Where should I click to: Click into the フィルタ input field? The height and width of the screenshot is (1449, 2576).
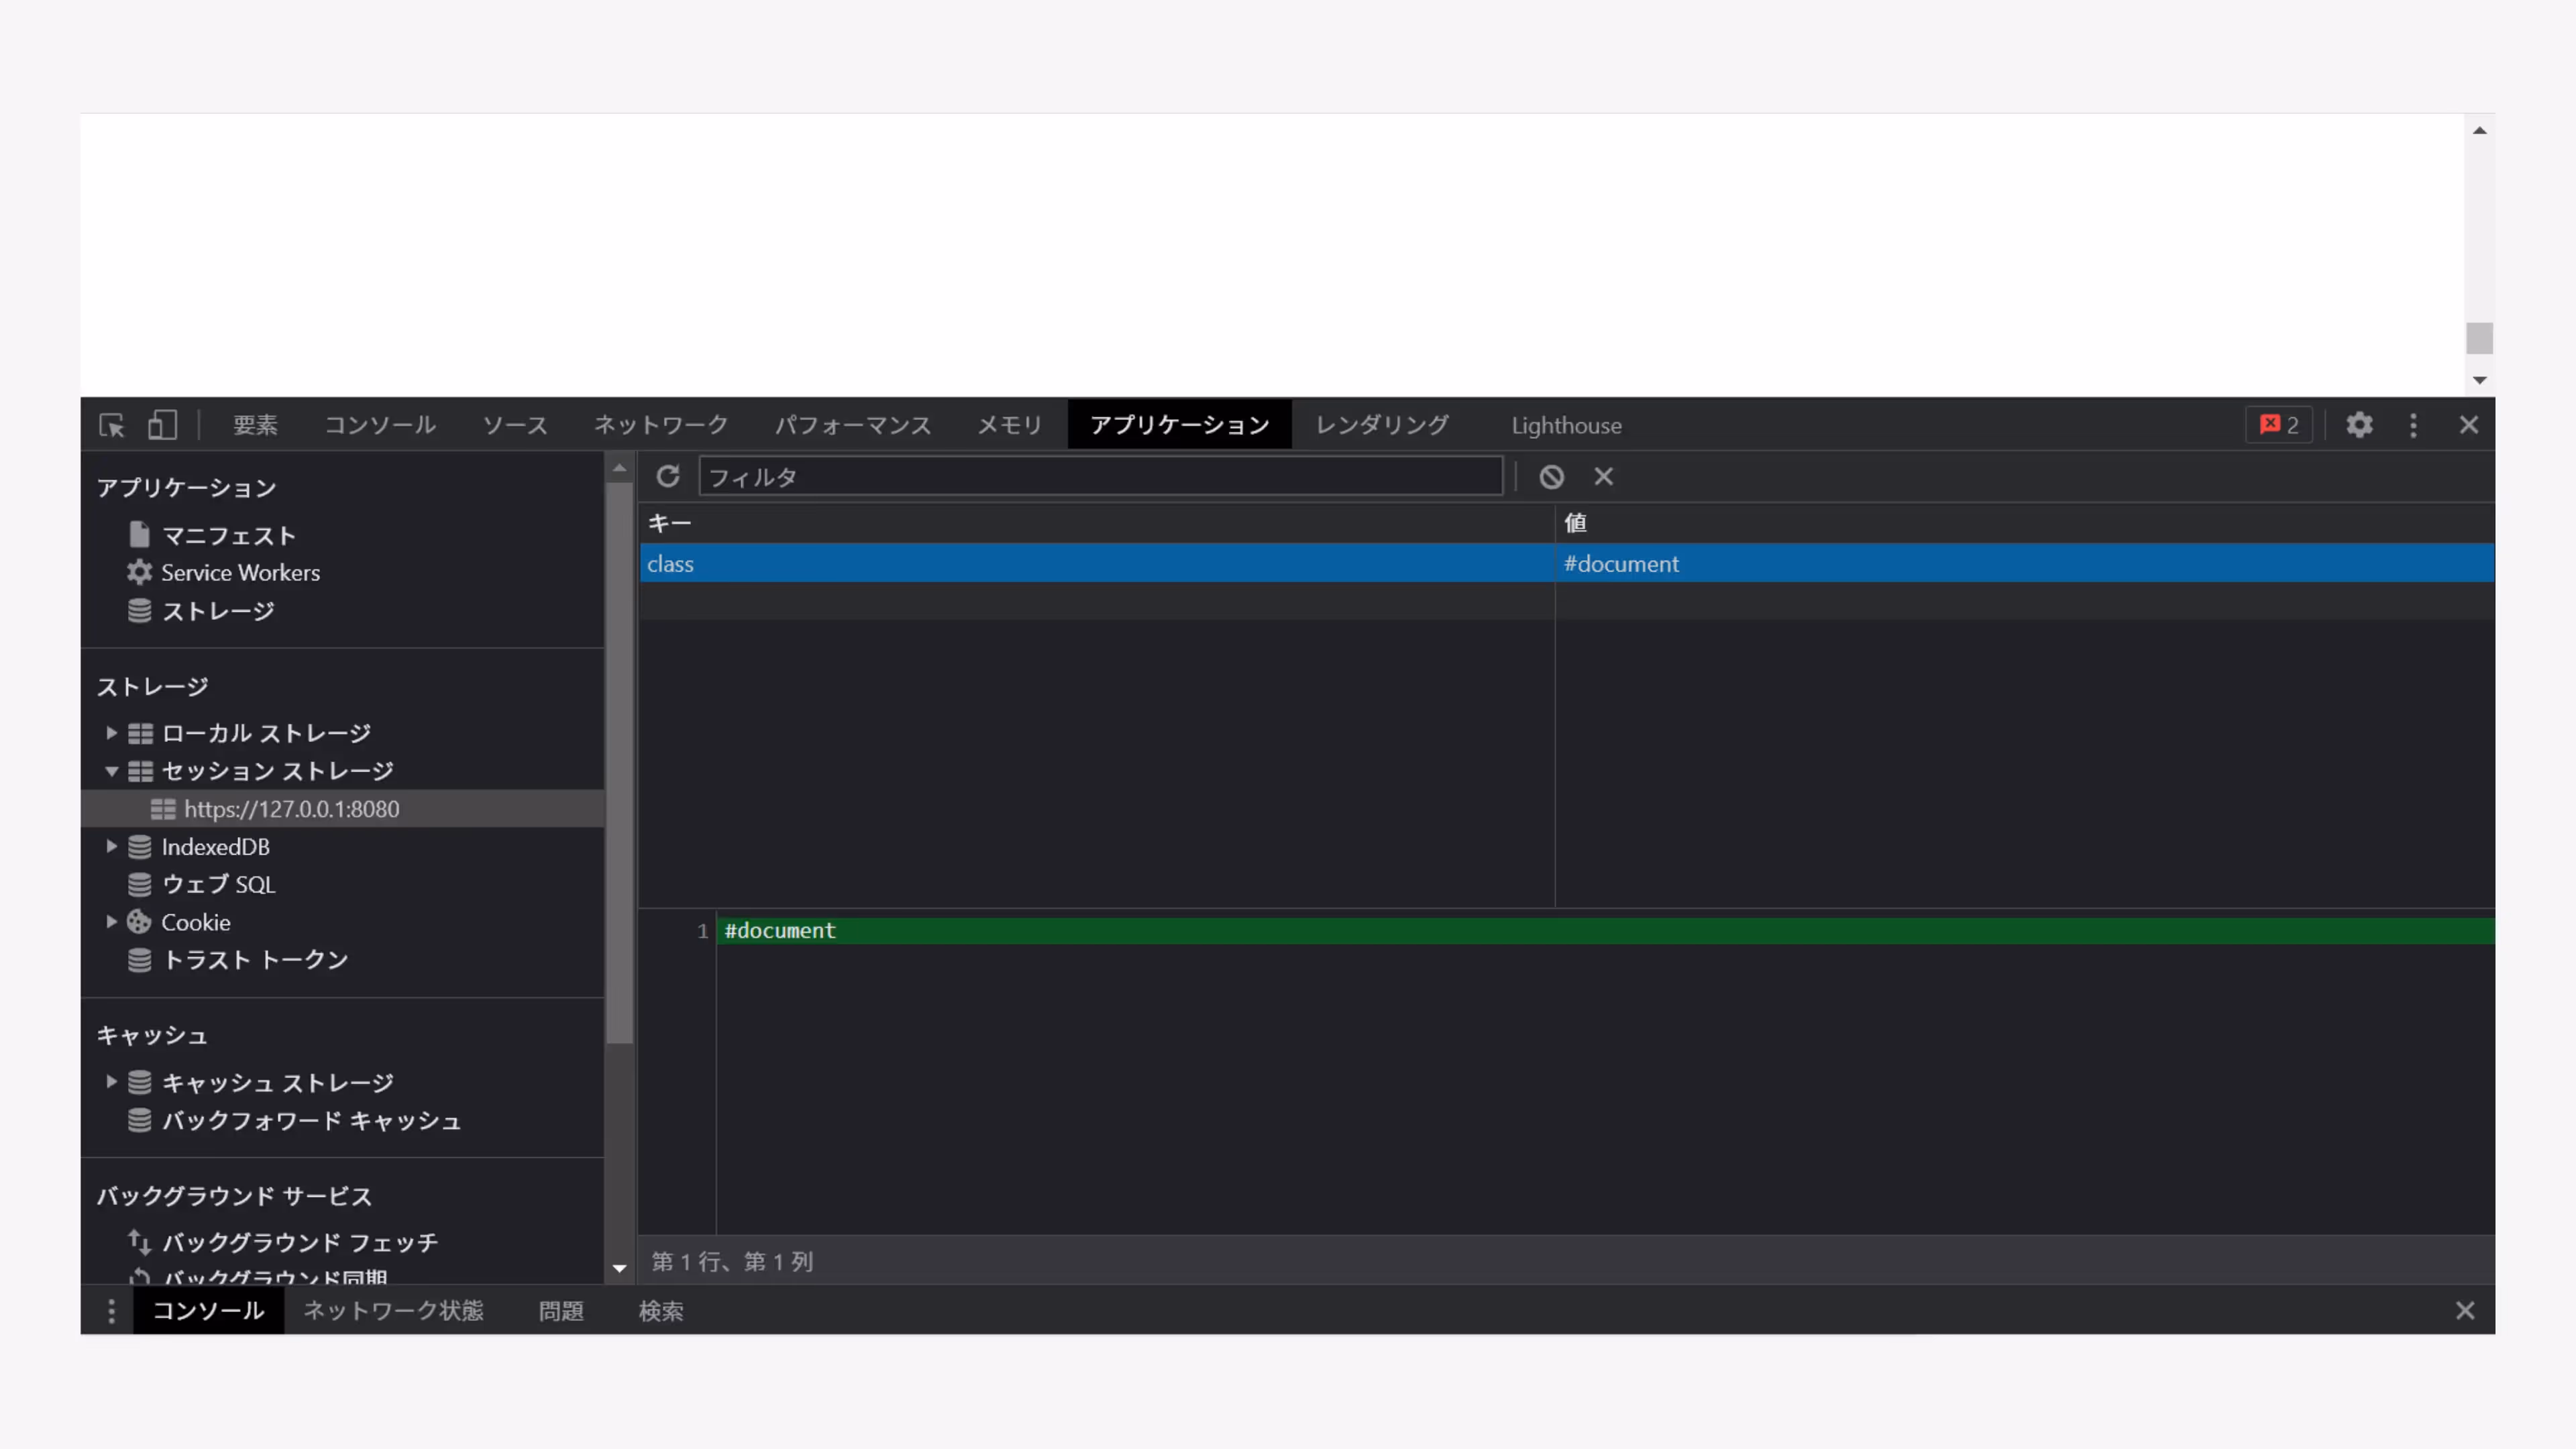click(x=1100, y=477)
